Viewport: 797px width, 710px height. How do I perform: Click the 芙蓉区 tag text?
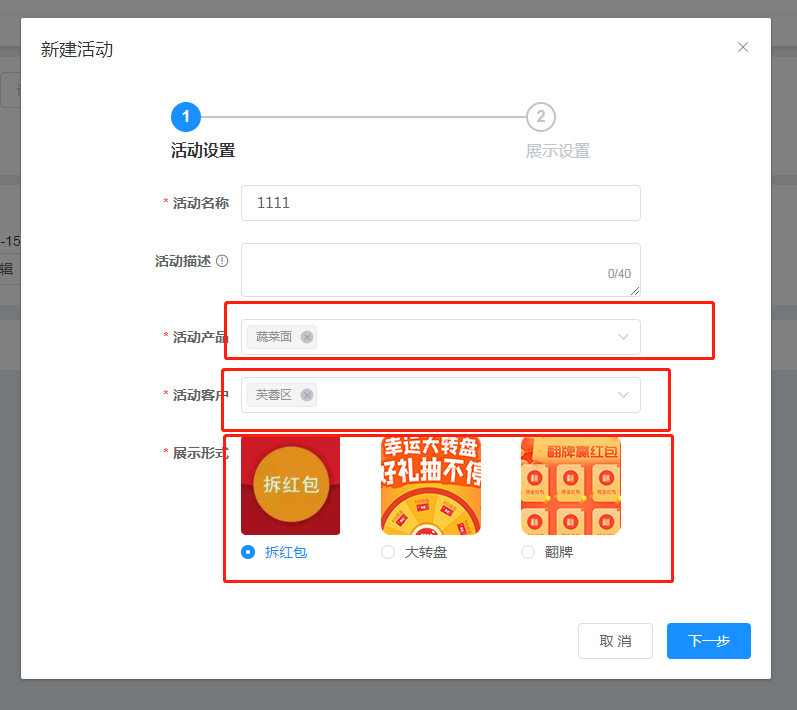click(x=274, y=395)
